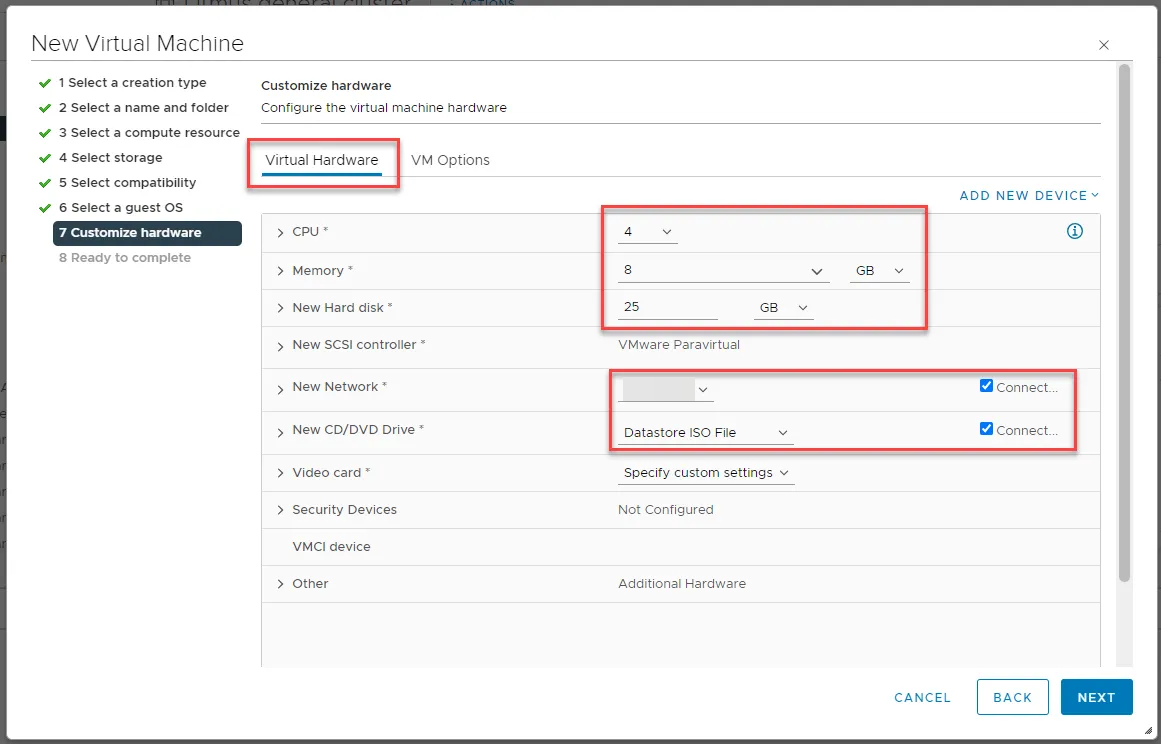Disable Connect for New CD/DVD Drive
Viewport: 1161px width, 744px height.
tap(986, 428)
